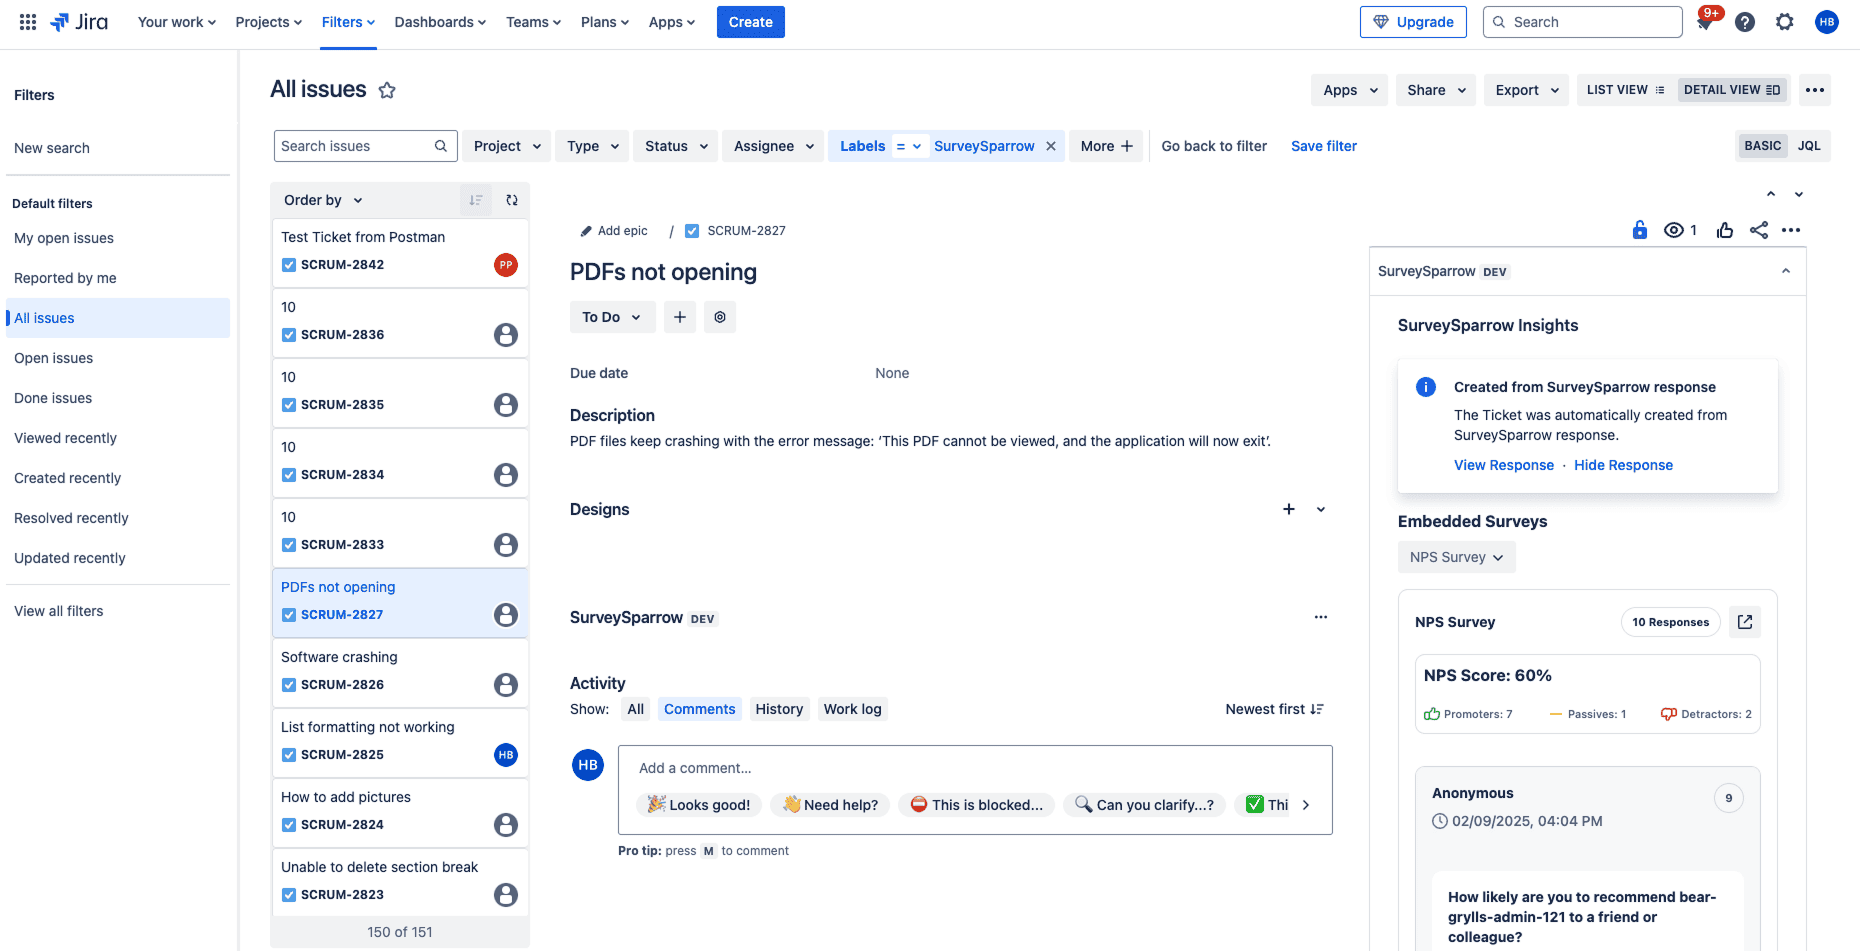The image size is (1860, 951).
Task: Show the History activity tab
Action: [x=779, y=709]
